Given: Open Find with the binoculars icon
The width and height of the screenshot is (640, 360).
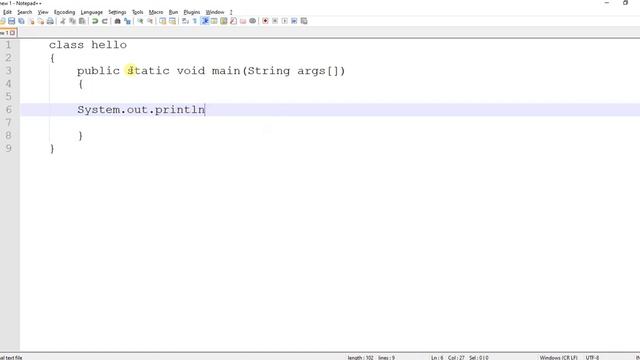Looking at the screenshot, I should (117, 21).
